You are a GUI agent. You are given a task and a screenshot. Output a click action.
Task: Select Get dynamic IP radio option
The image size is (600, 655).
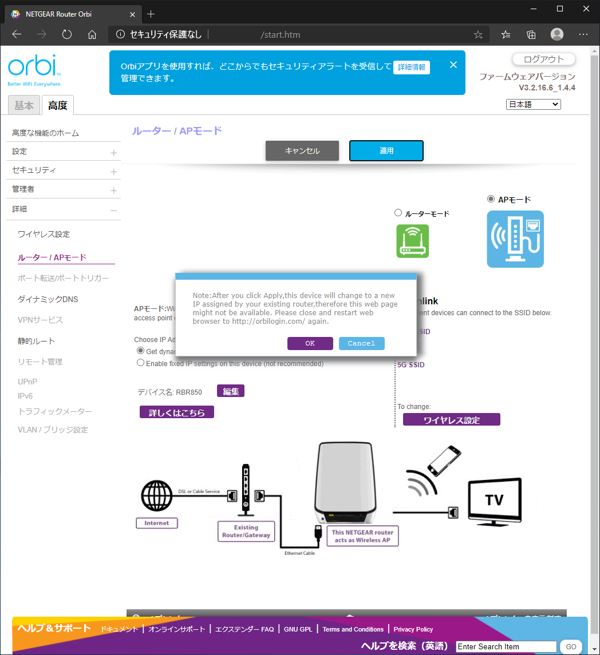141,350
